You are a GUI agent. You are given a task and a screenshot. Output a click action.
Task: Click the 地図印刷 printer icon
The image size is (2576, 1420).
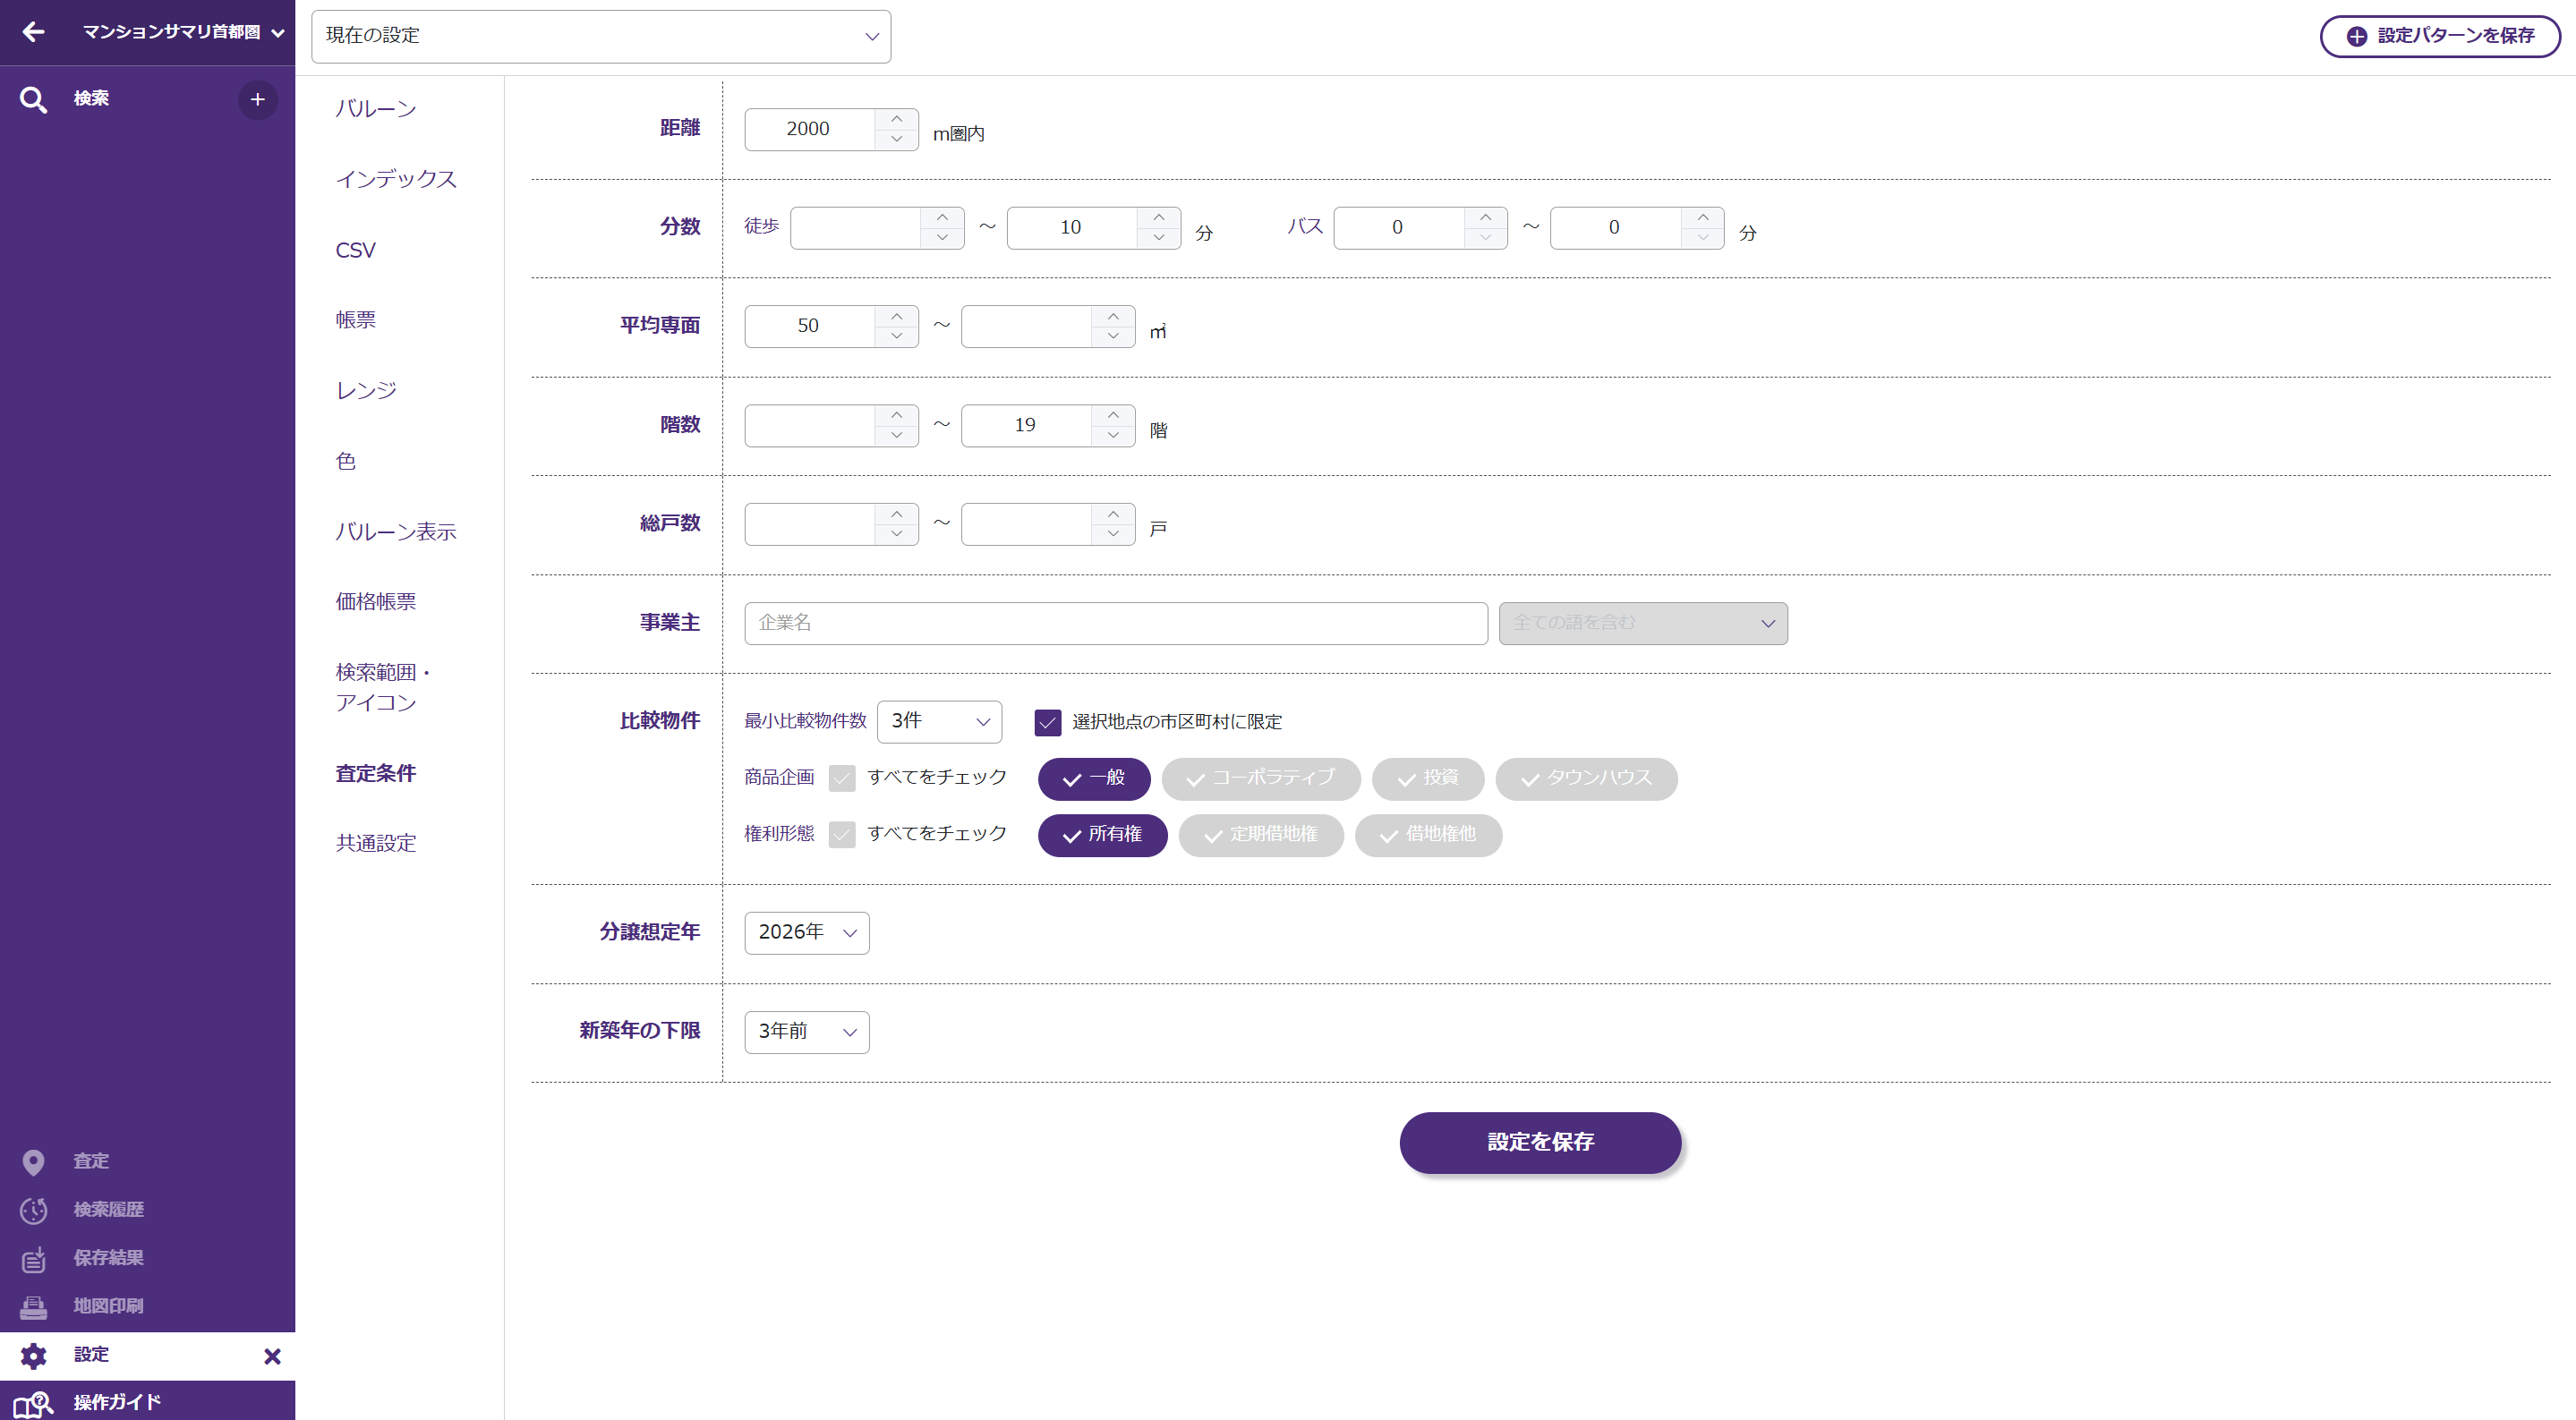click(x=33, y=1306)
